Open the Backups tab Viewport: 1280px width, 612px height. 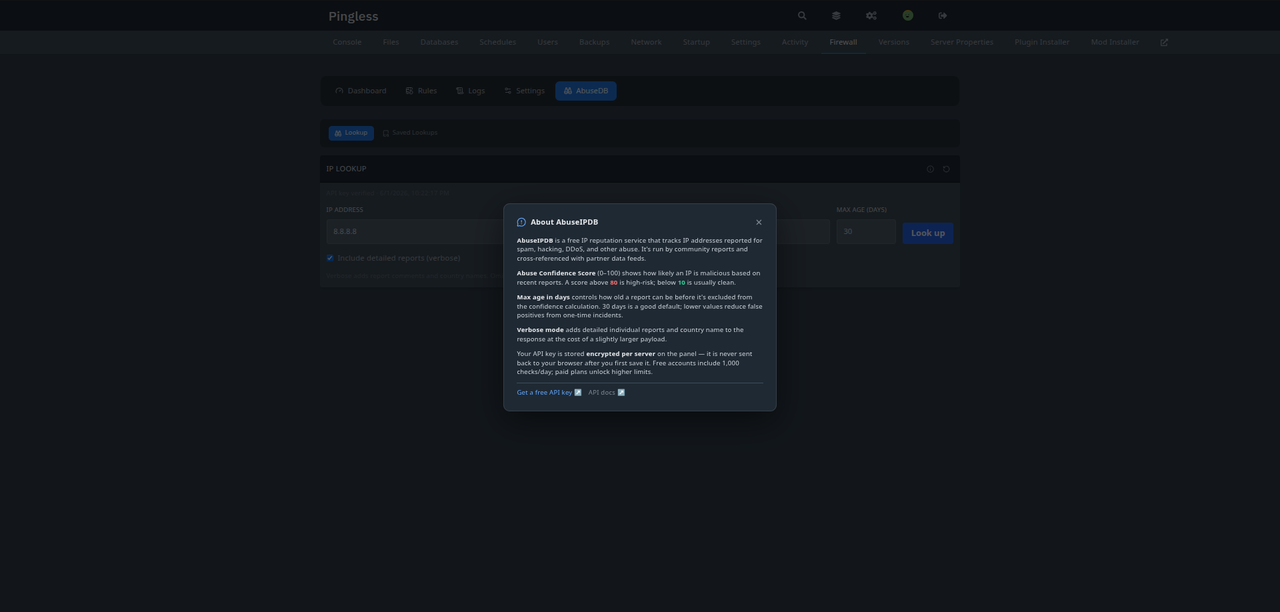(x=594, y=42)
